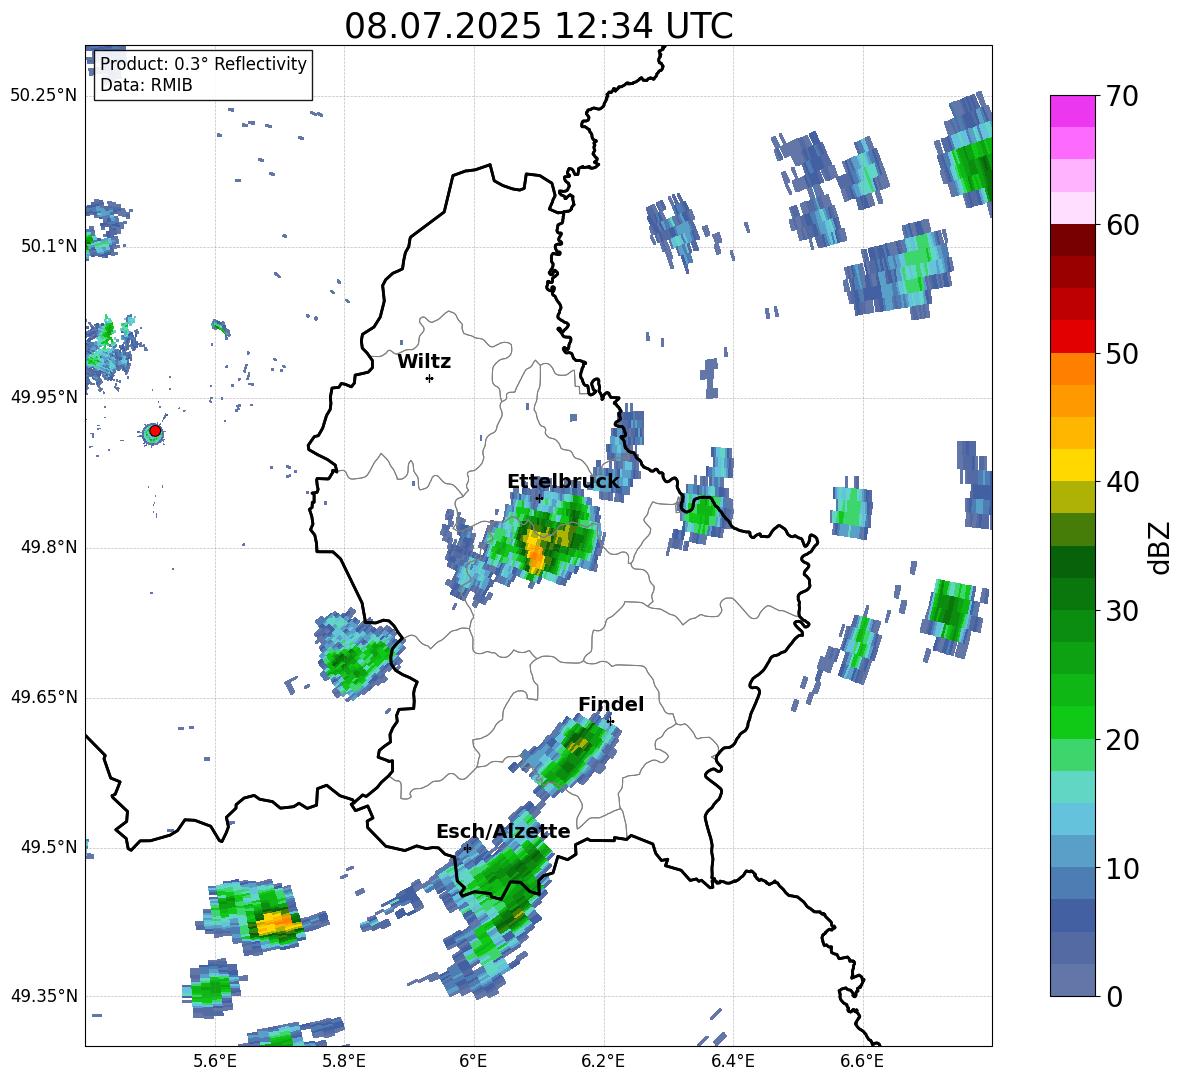This screenshot has height=1081, width=1184.
Task: Click the 50.25°N latitude label
Action: tap(44, 96)
